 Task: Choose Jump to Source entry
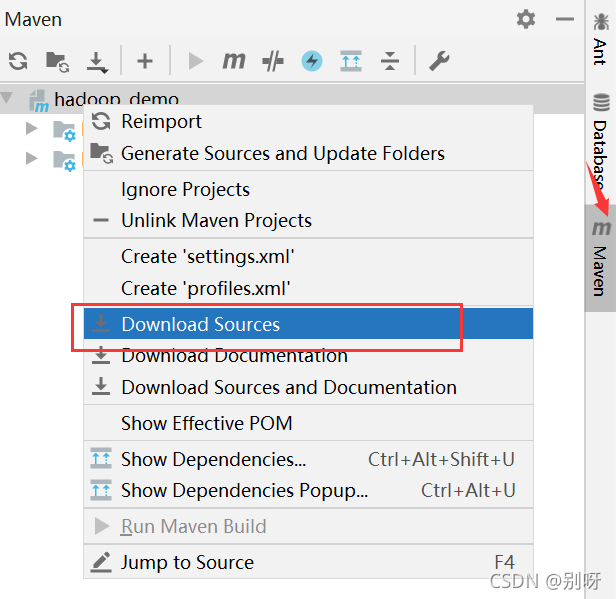click(308, 562)
